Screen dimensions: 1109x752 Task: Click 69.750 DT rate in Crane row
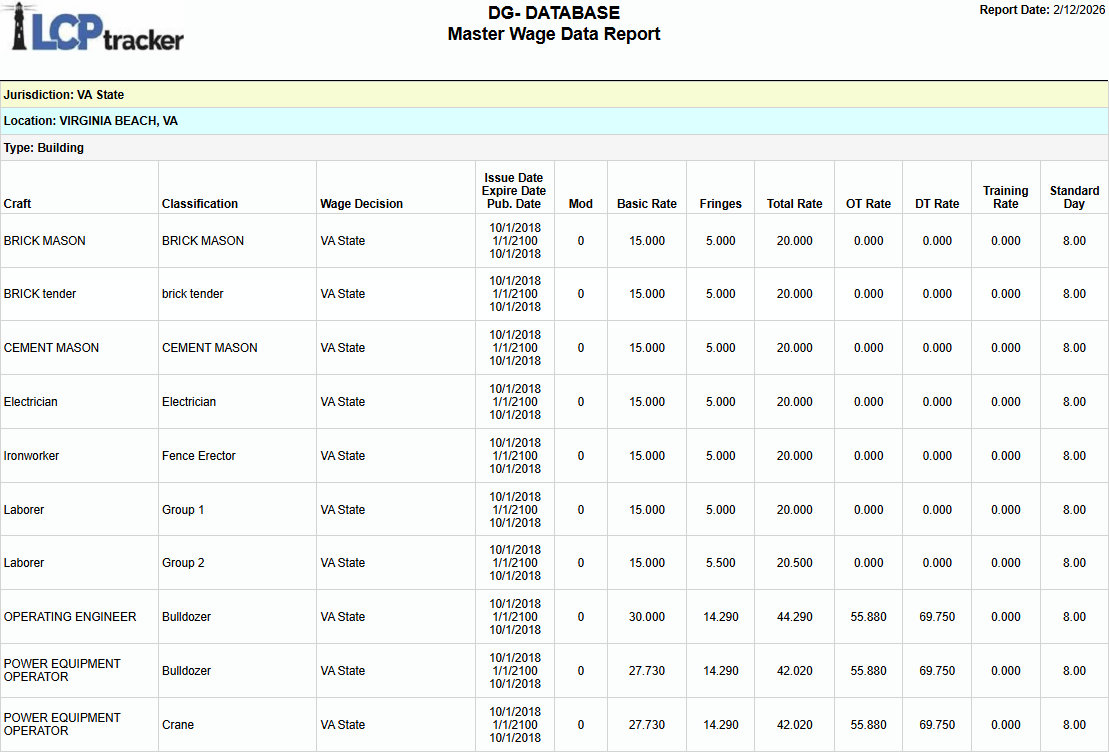point(937,724)
